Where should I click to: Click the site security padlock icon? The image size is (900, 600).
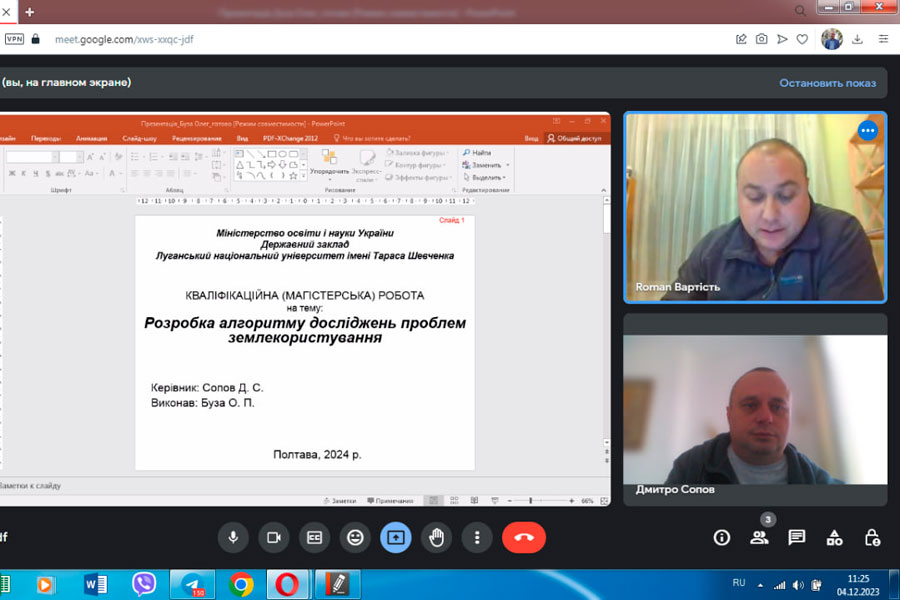[36, 39]
